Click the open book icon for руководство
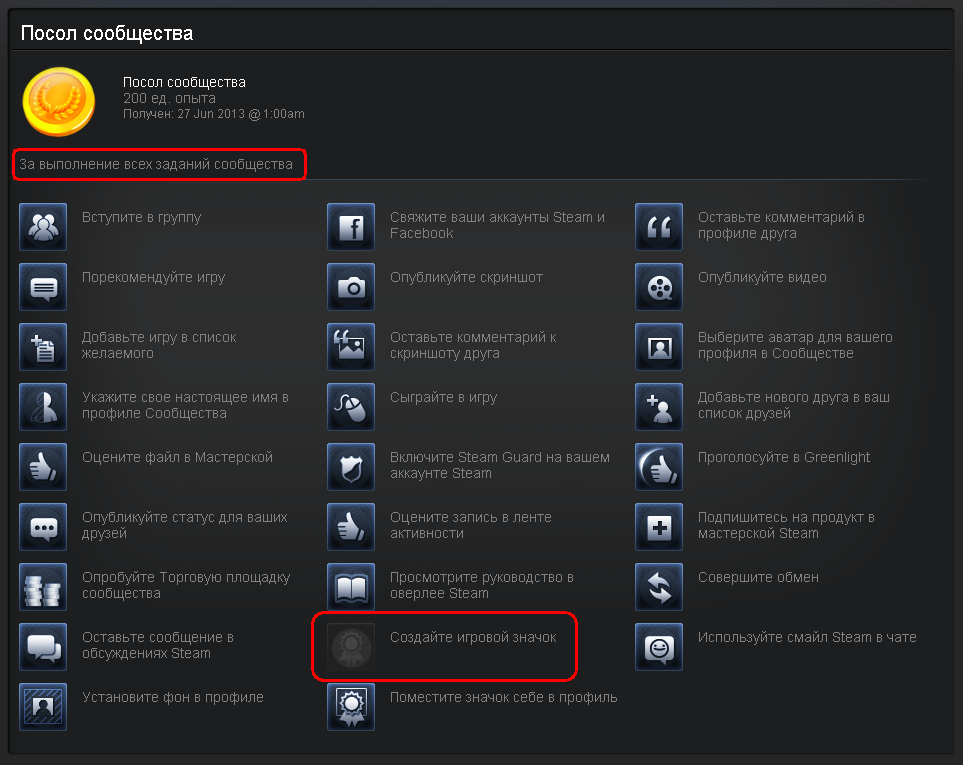 351,587
